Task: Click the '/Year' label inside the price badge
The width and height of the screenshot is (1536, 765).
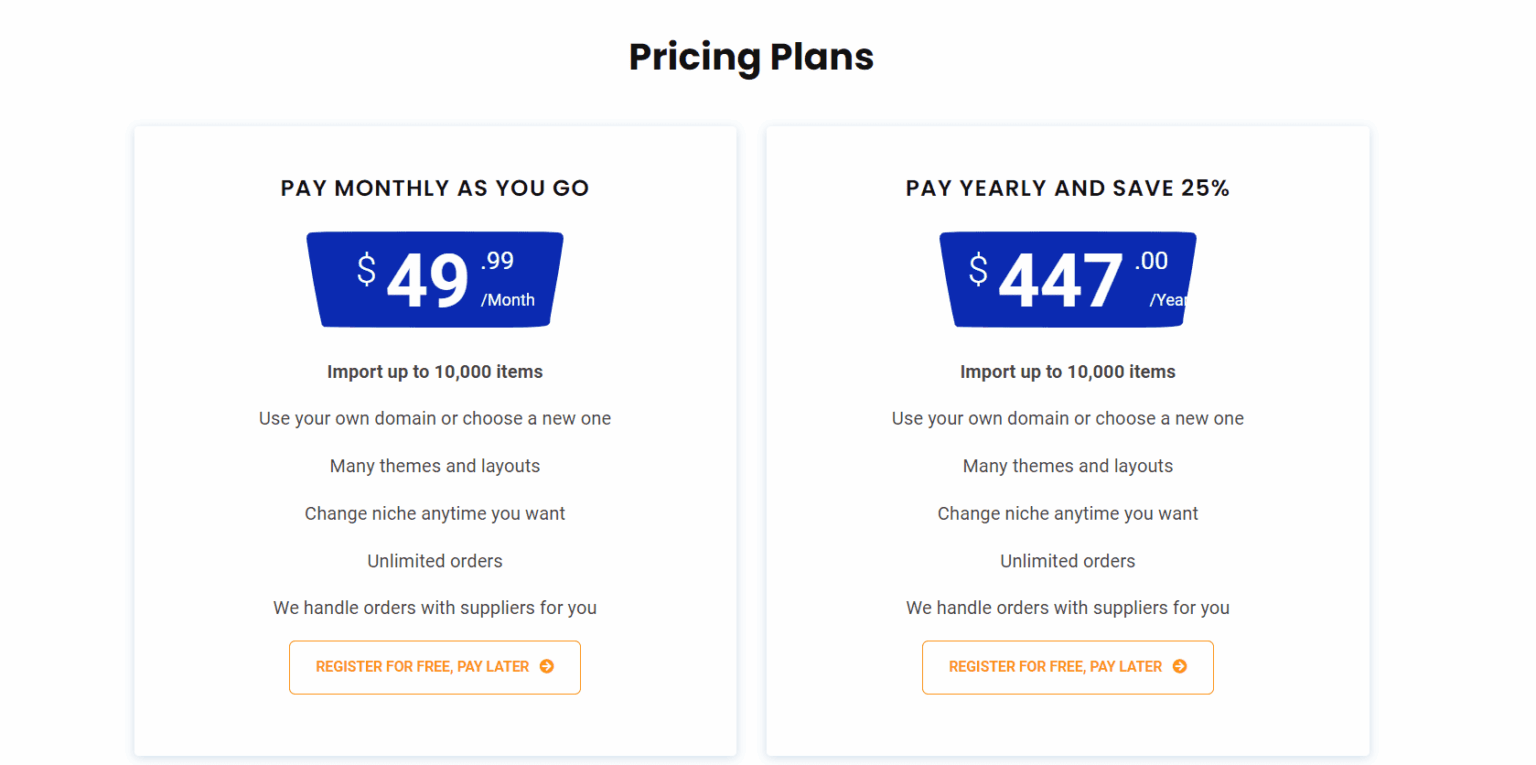Action: coord(1168,299)
